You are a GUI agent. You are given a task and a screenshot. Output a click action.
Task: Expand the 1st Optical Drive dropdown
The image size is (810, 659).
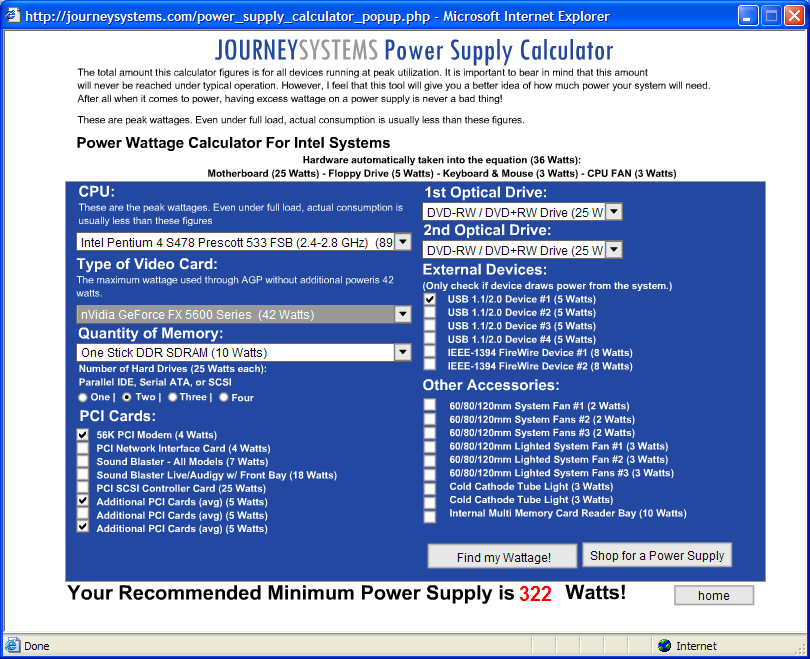pyautogui.click(x=614, y=212)
